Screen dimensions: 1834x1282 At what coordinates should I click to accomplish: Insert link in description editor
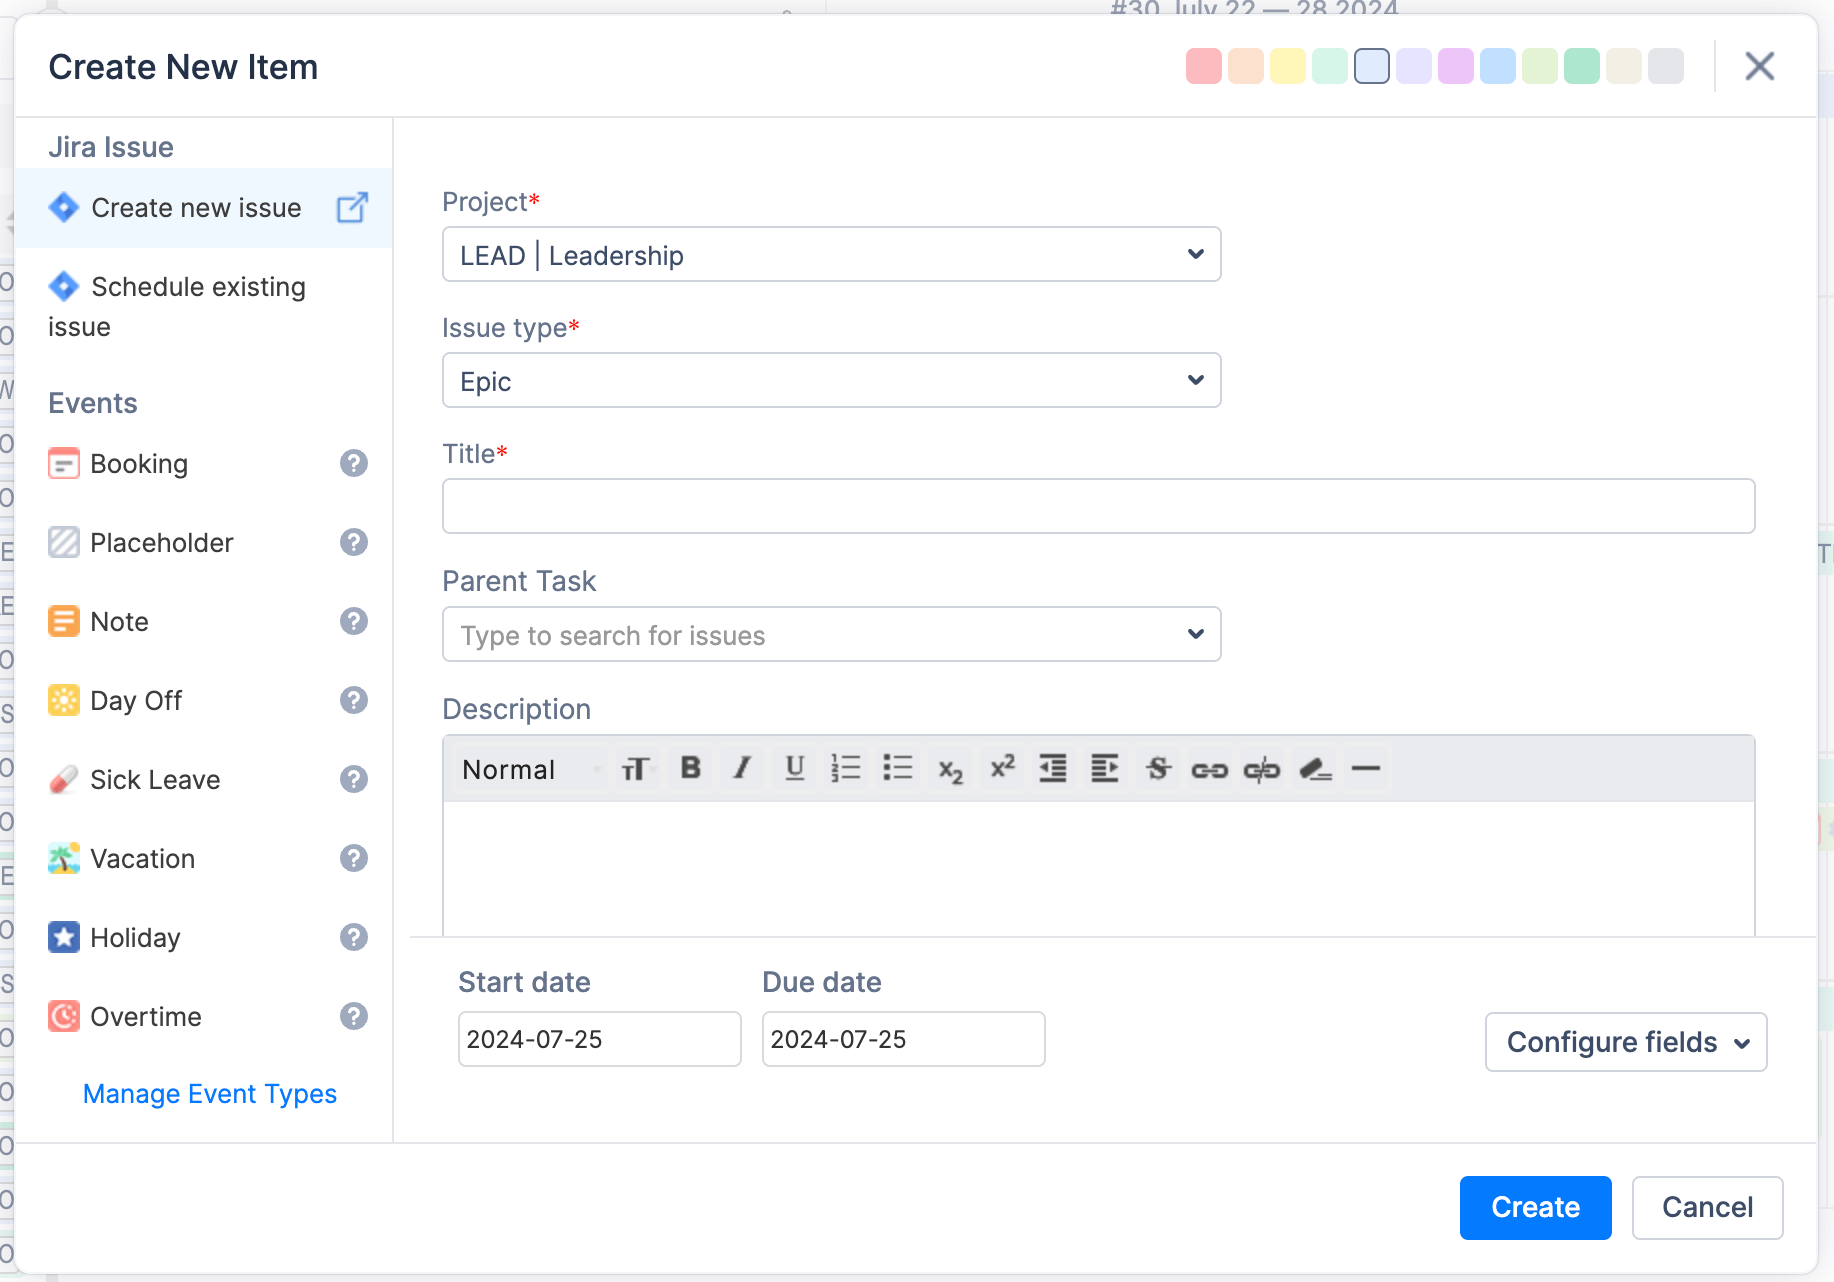1209,769
